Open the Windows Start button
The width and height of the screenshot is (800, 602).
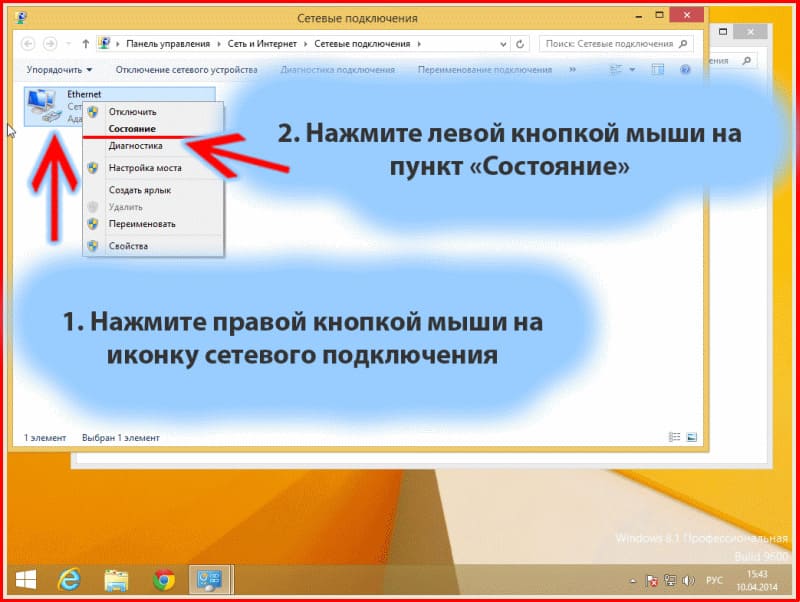pos(26,580)
